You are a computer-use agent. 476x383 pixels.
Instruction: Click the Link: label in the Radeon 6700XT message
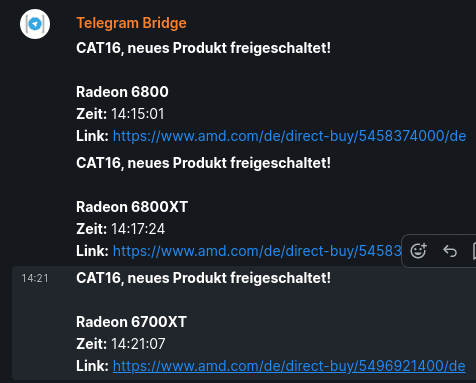click(x=92, y=366)
